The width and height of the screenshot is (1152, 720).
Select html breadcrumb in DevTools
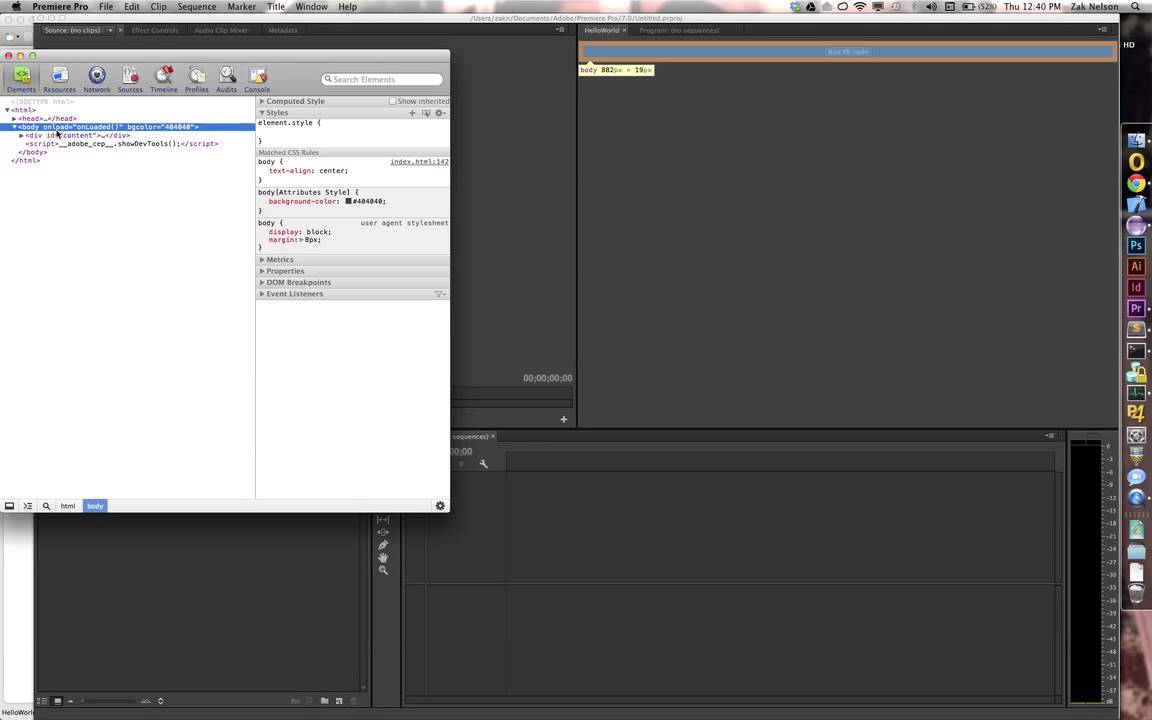68,506
